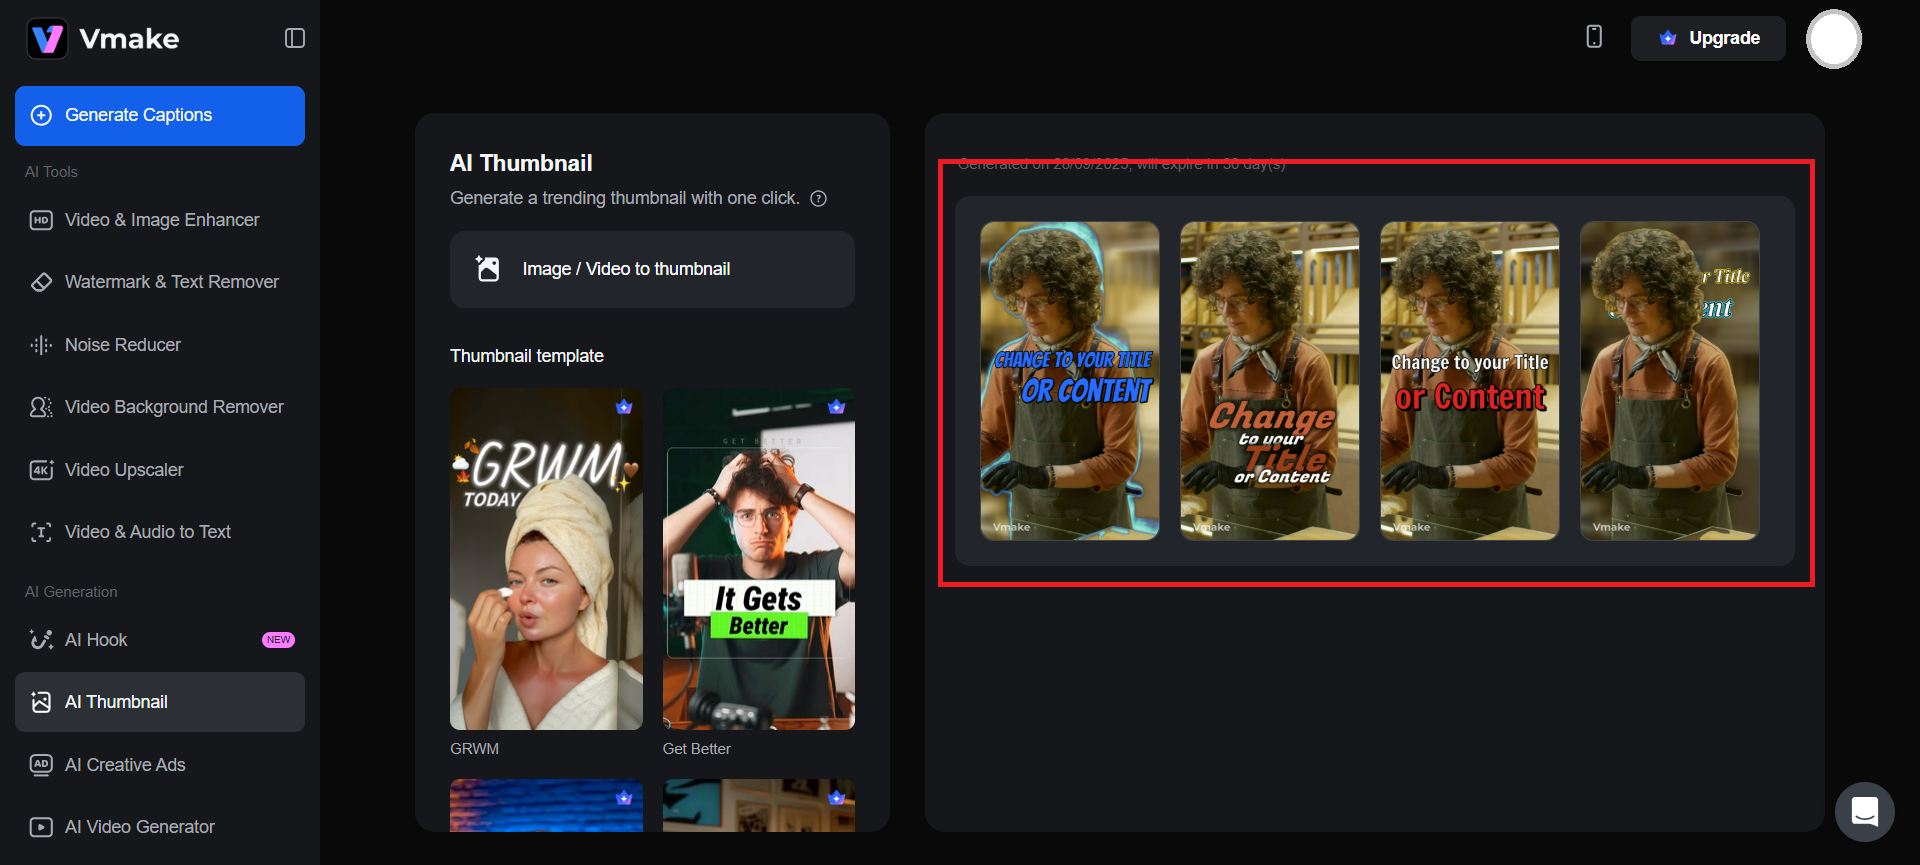Click the premium crown on GRWM template
Viewport: 1920px width, 865px height.
coord(624,407)
